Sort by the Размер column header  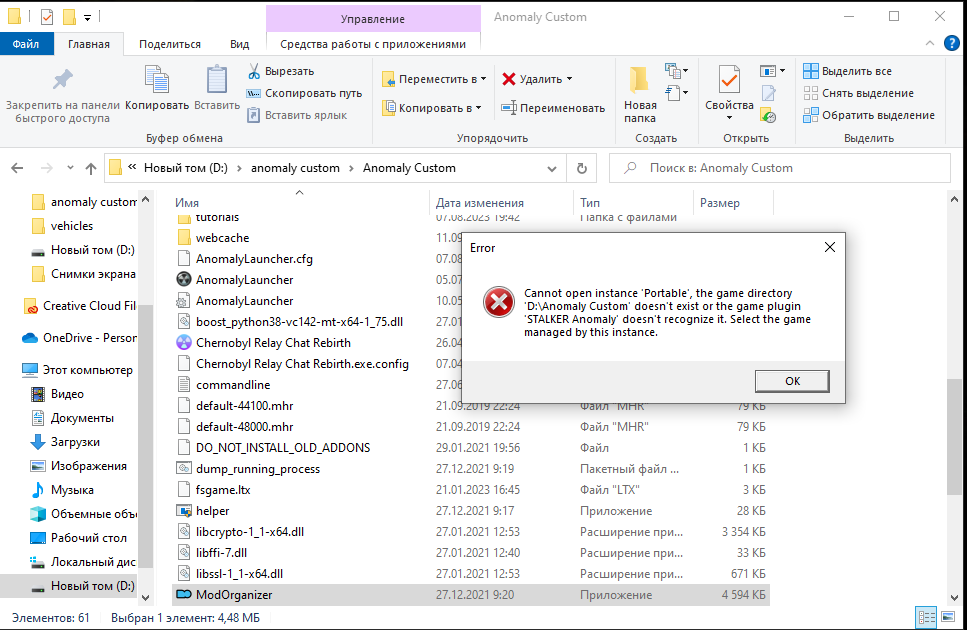point(720,203)
